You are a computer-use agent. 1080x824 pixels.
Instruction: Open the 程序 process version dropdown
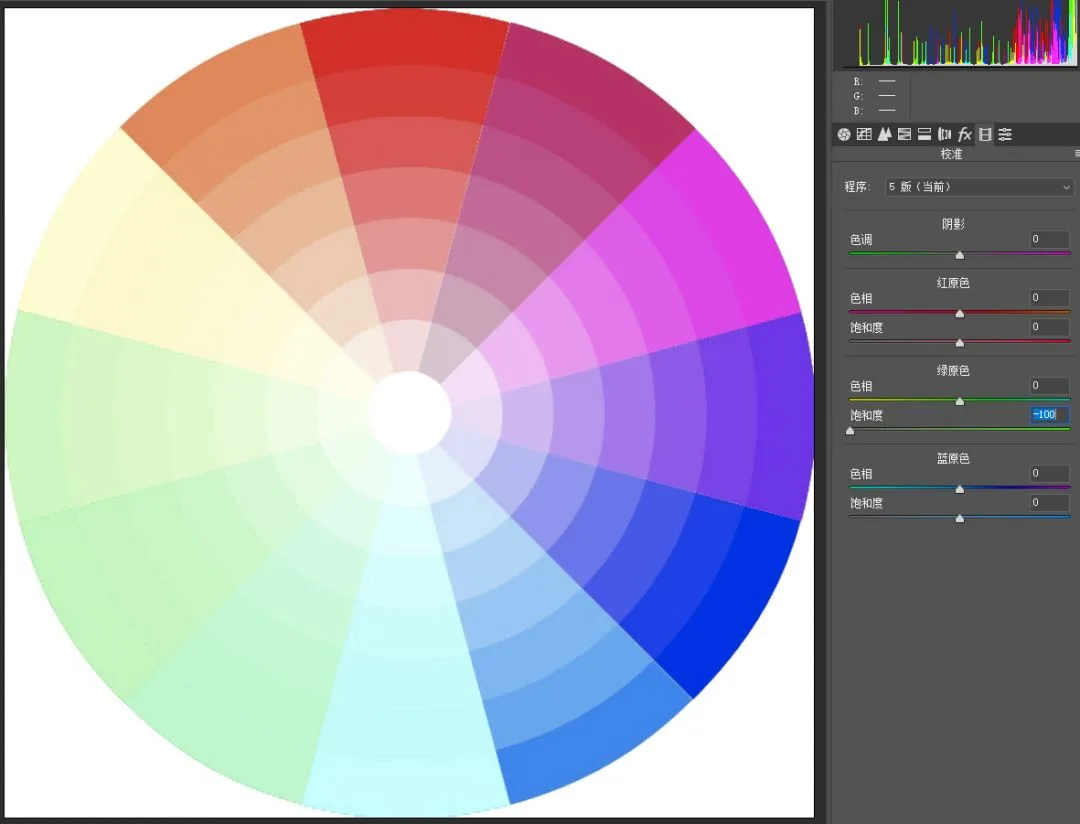click(979, 187)
